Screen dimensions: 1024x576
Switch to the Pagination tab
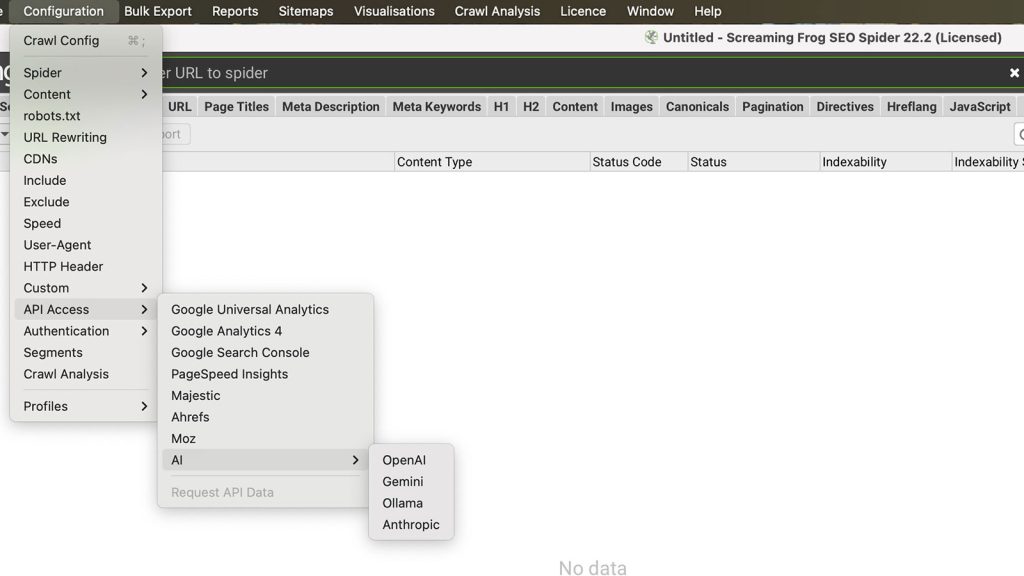(773, 106)
